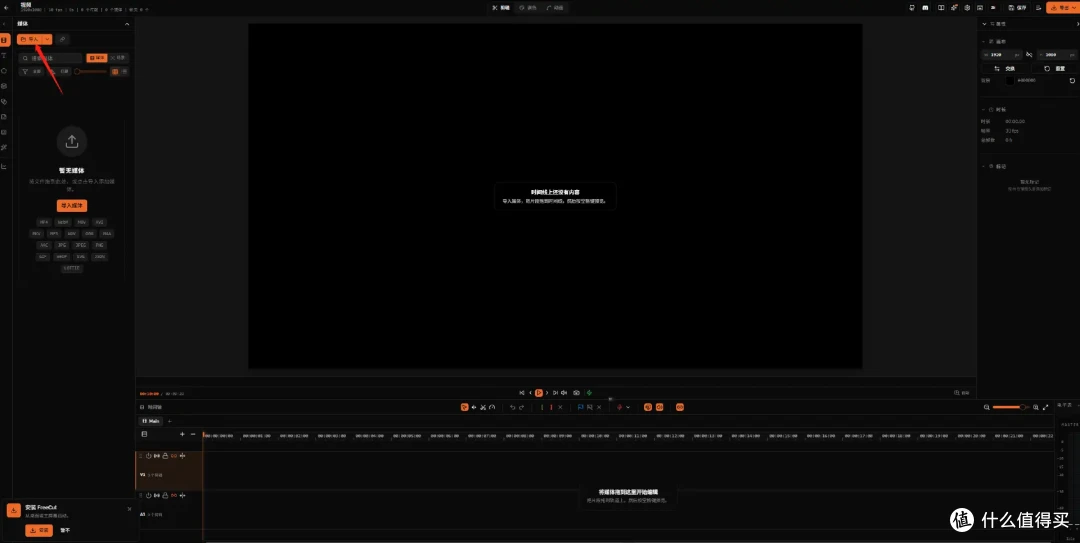Zoom in the timeline with magnifier plus

pyautogui.click(x=1035, y=407)
